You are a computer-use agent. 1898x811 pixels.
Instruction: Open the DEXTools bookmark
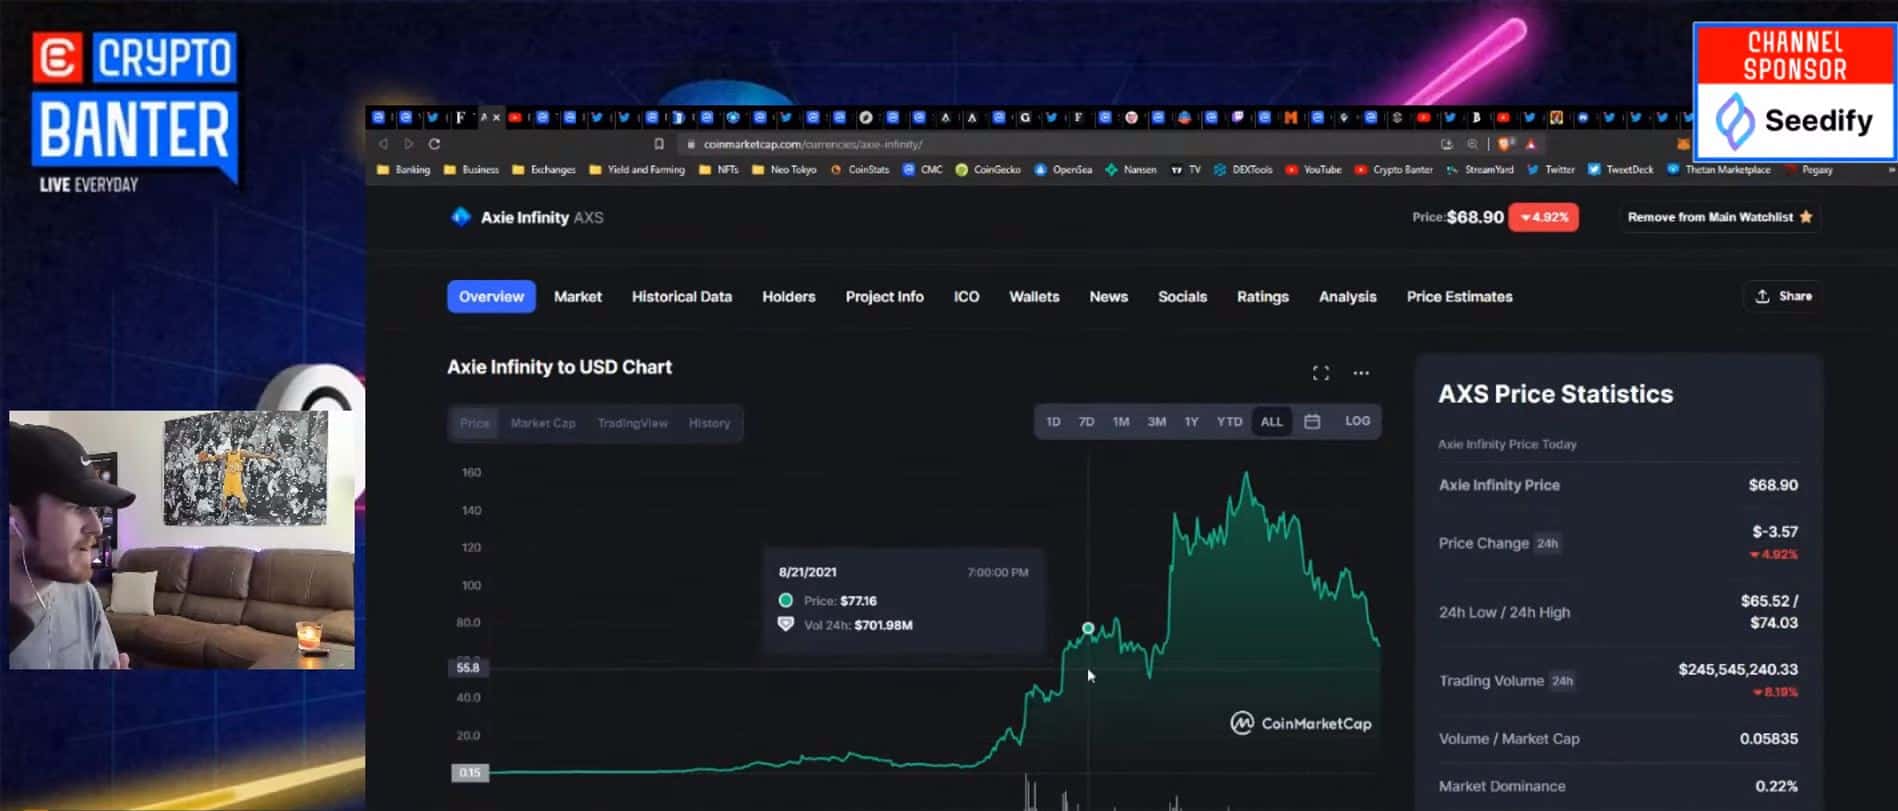1243,170
